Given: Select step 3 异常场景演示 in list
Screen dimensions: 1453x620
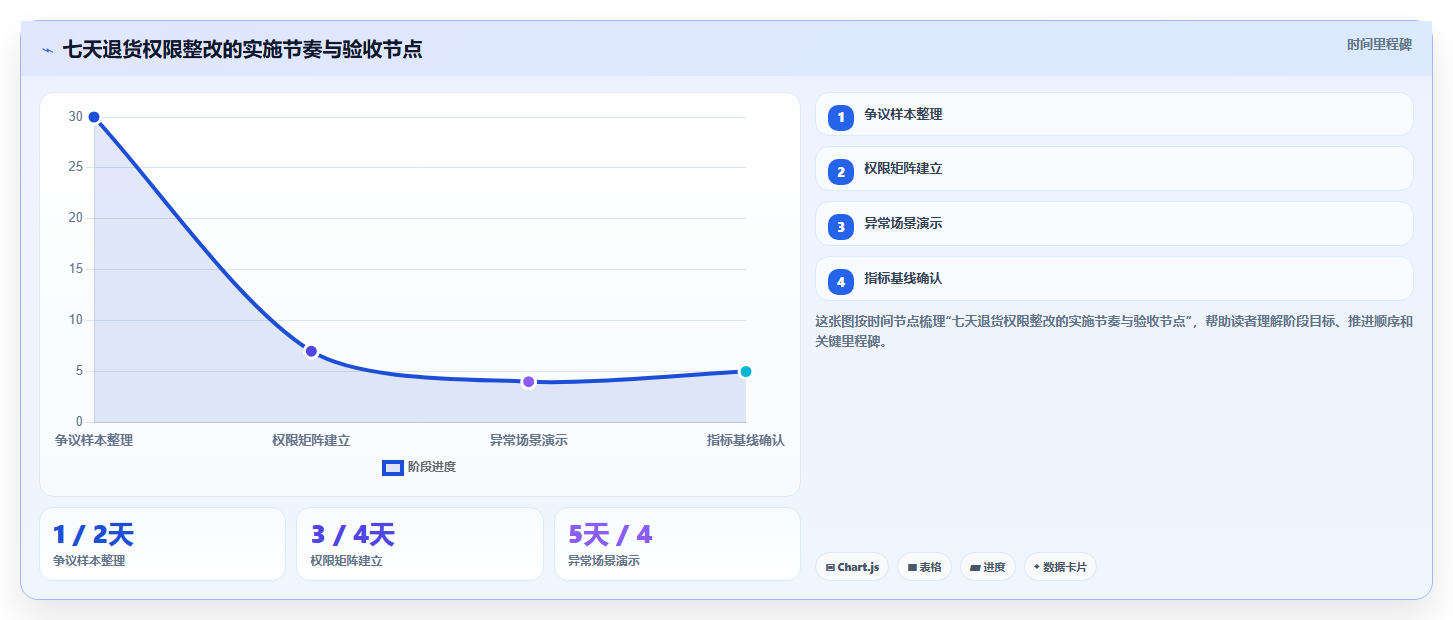Looking at the screenshot, I should pos(1114,224).
